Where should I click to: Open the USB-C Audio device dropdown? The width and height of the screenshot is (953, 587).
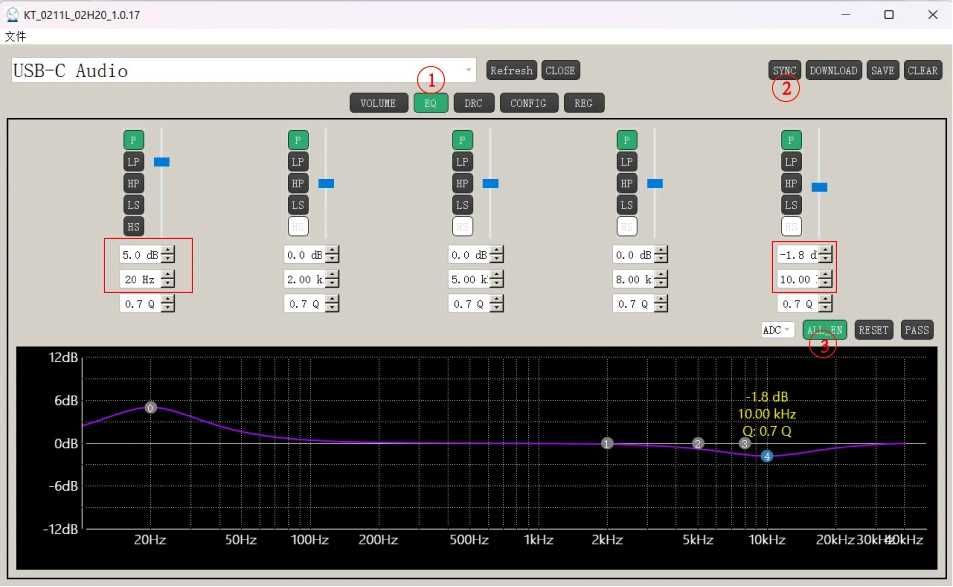pos(243,70)
